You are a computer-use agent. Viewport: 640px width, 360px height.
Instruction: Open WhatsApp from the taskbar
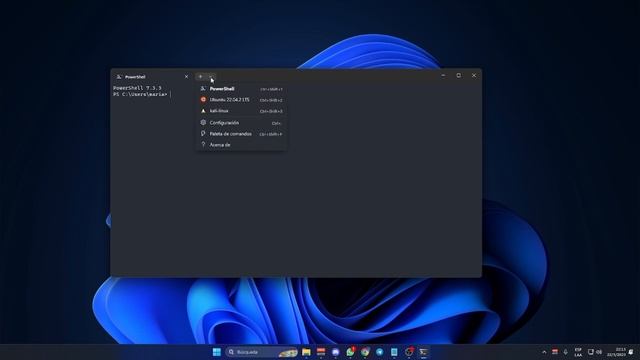tap(350, 352)
